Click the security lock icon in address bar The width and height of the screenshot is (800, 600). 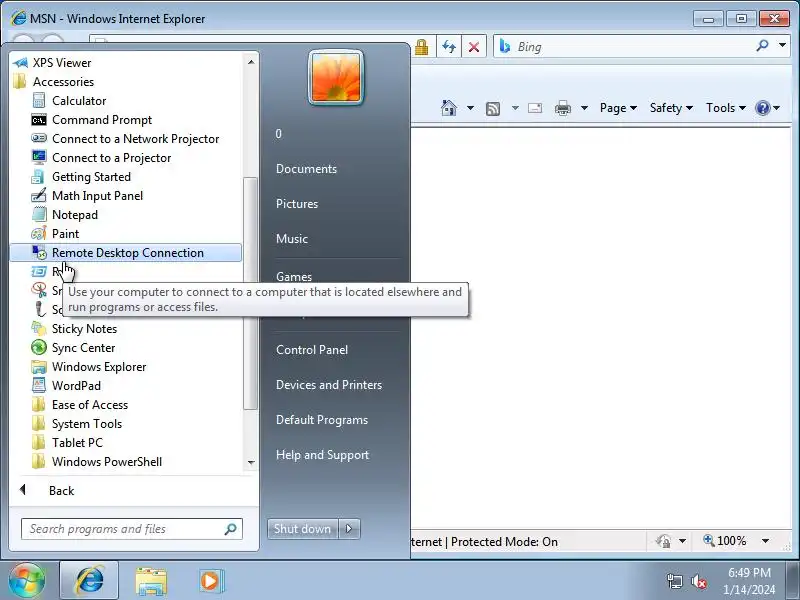coord(421,47)
